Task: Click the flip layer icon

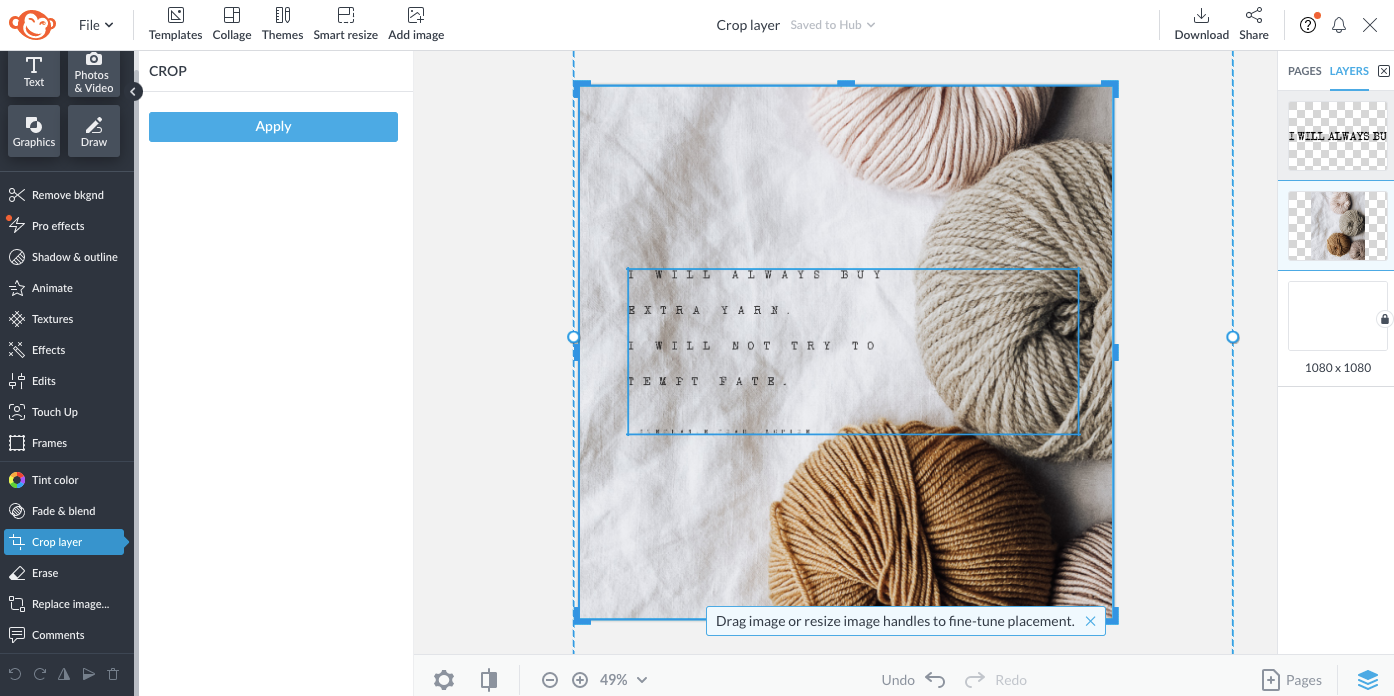Action: pos(64,674)
